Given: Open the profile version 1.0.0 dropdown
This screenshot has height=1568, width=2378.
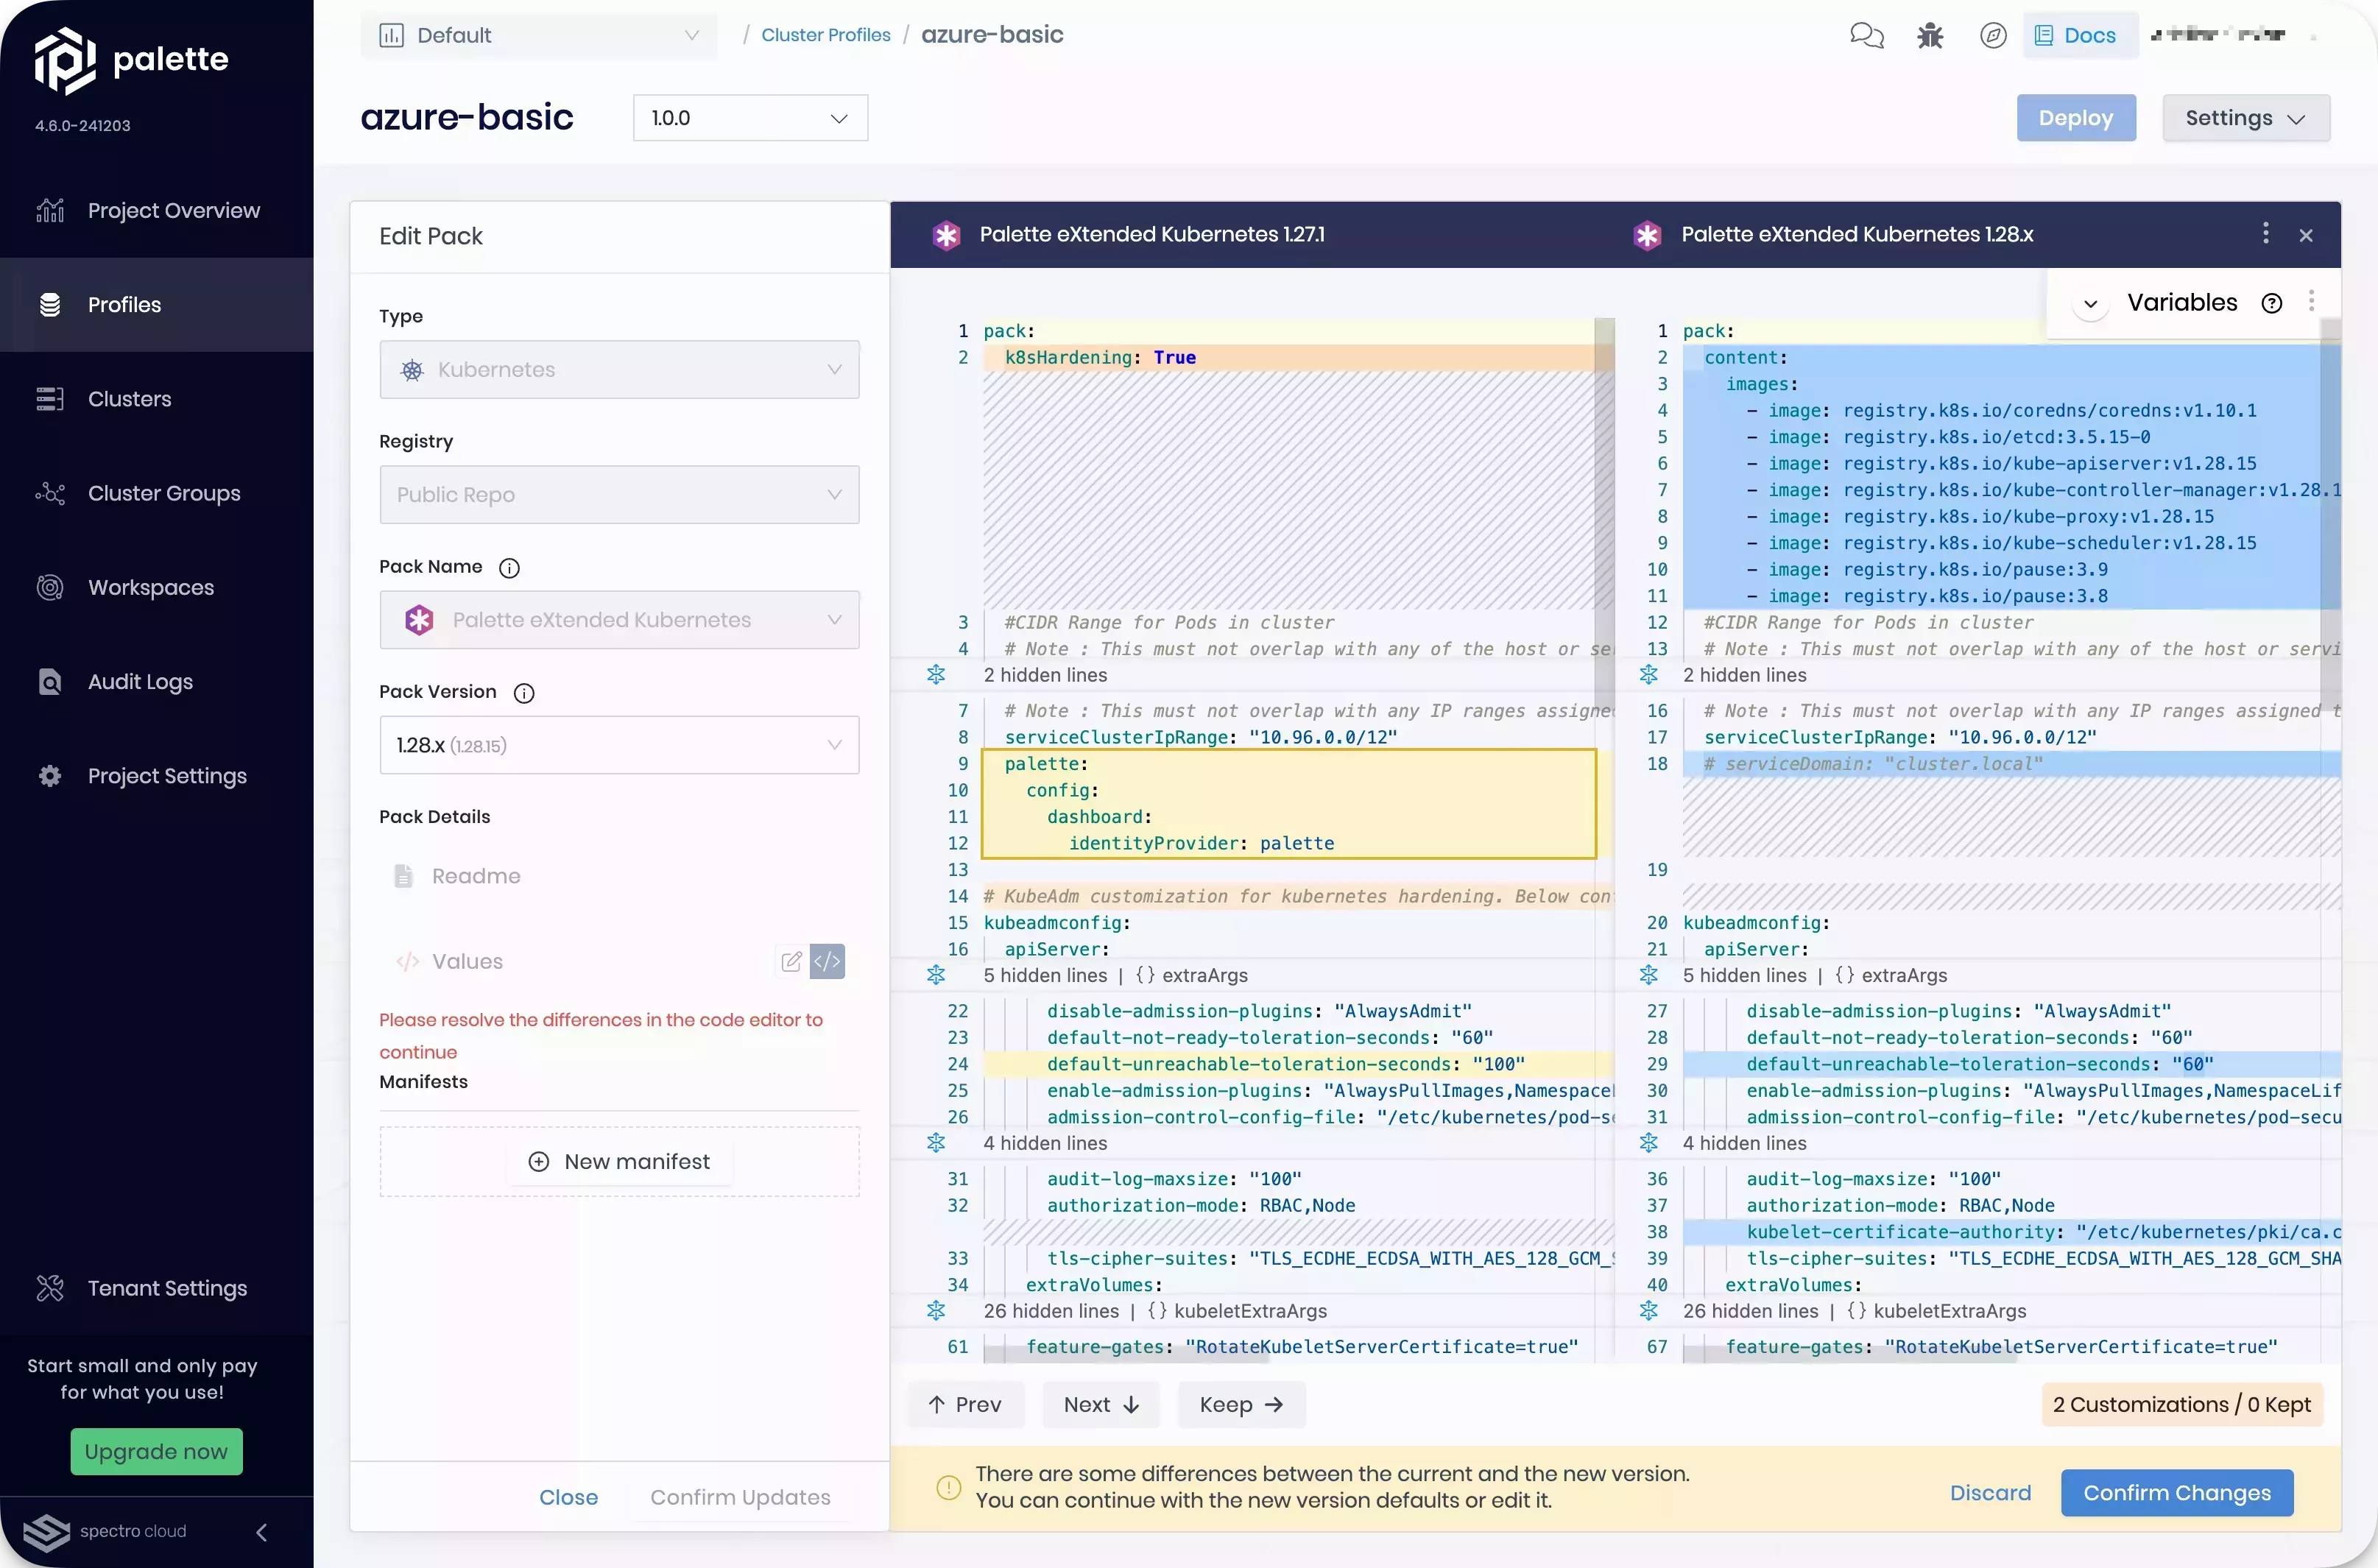Looking at the screenshot, I should pyautogui.click(x=750, y=117).
